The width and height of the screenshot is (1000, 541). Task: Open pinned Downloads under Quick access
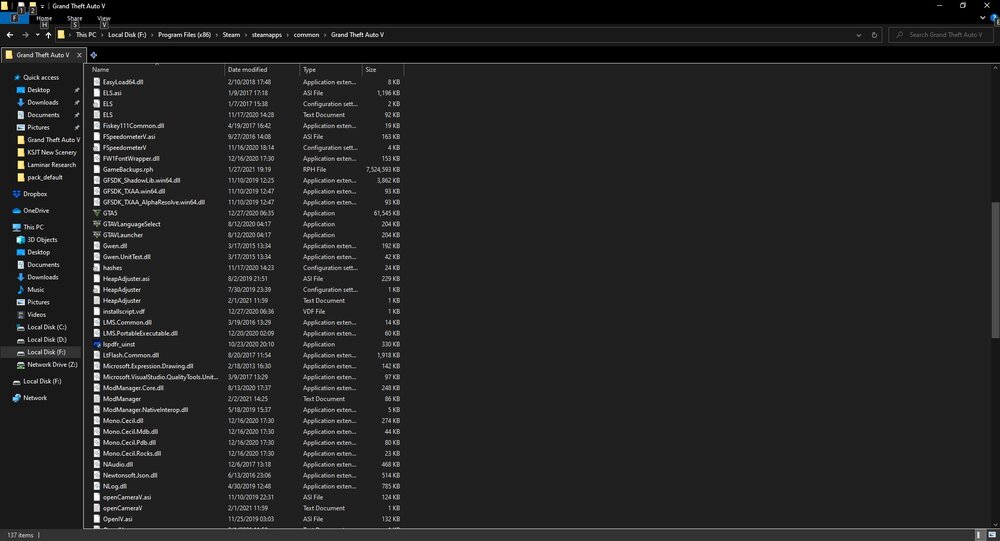tap(43, 102)
